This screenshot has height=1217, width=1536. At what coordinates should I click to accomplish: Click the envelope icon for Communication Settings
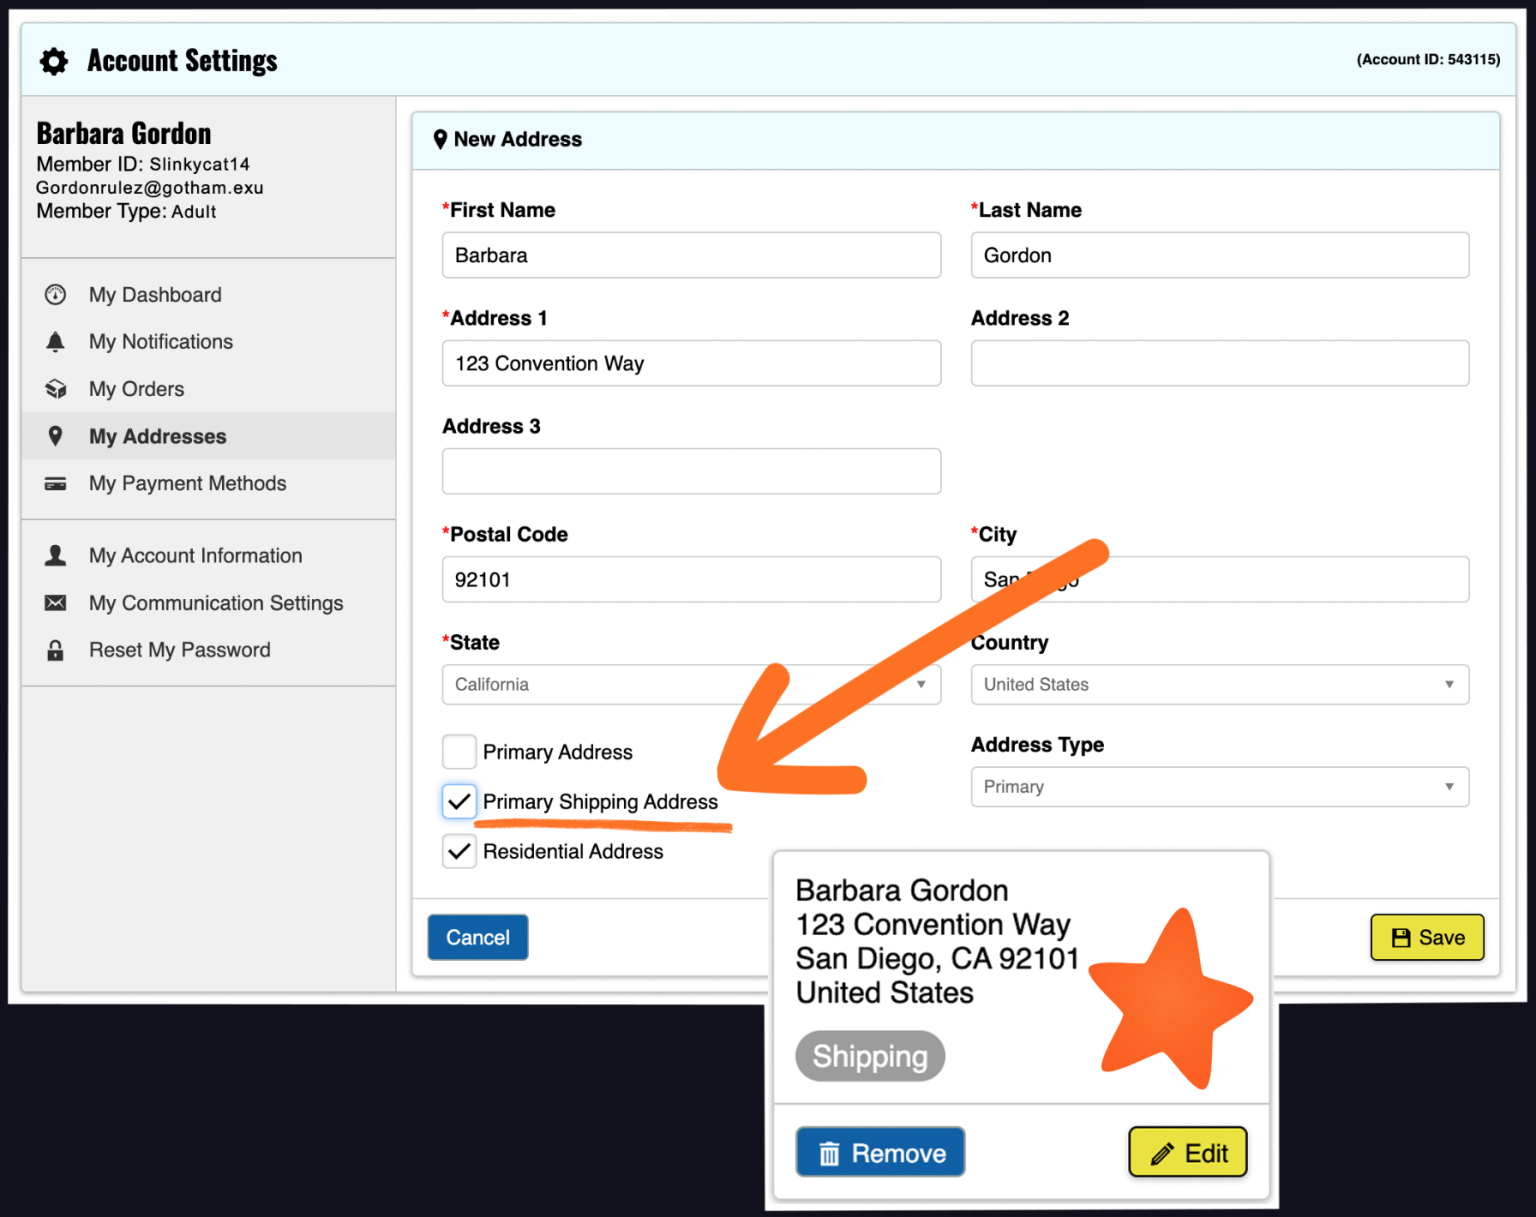point(54,602)
